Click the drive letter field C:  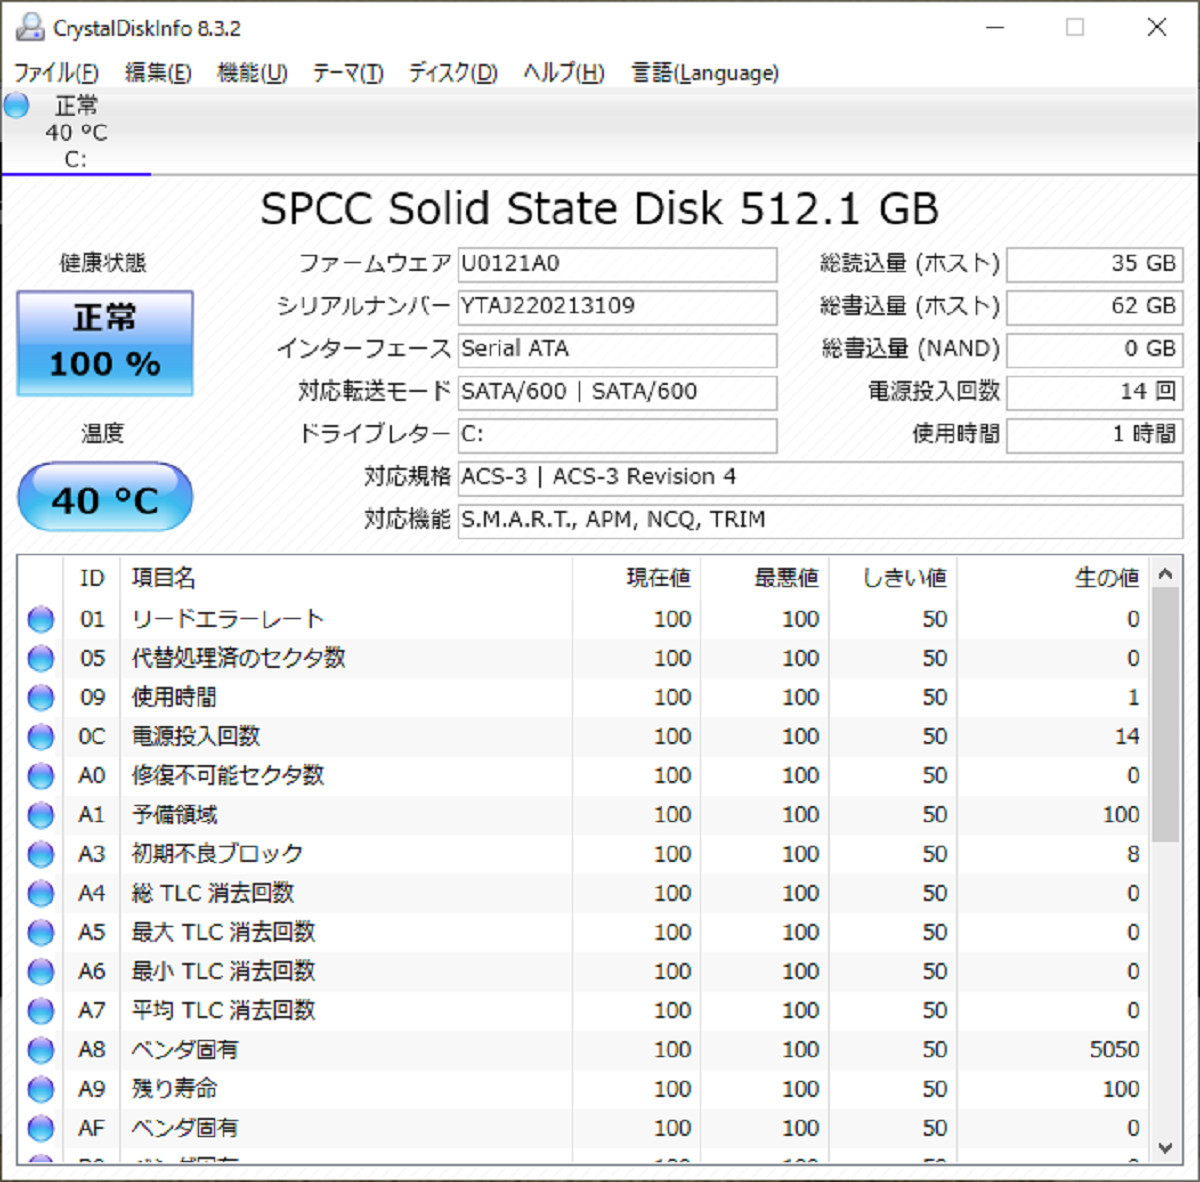tap(617, 435)
